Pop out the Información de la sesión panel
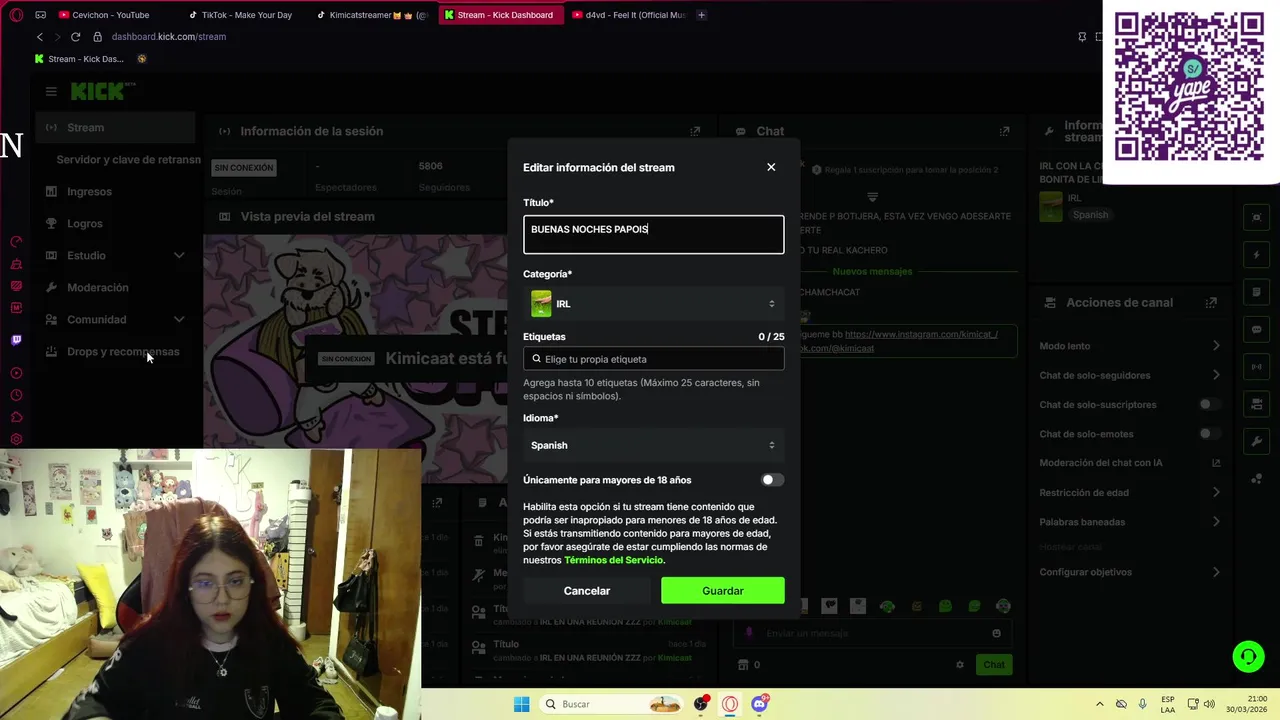The image size is (1280, 720). (695, 131)
